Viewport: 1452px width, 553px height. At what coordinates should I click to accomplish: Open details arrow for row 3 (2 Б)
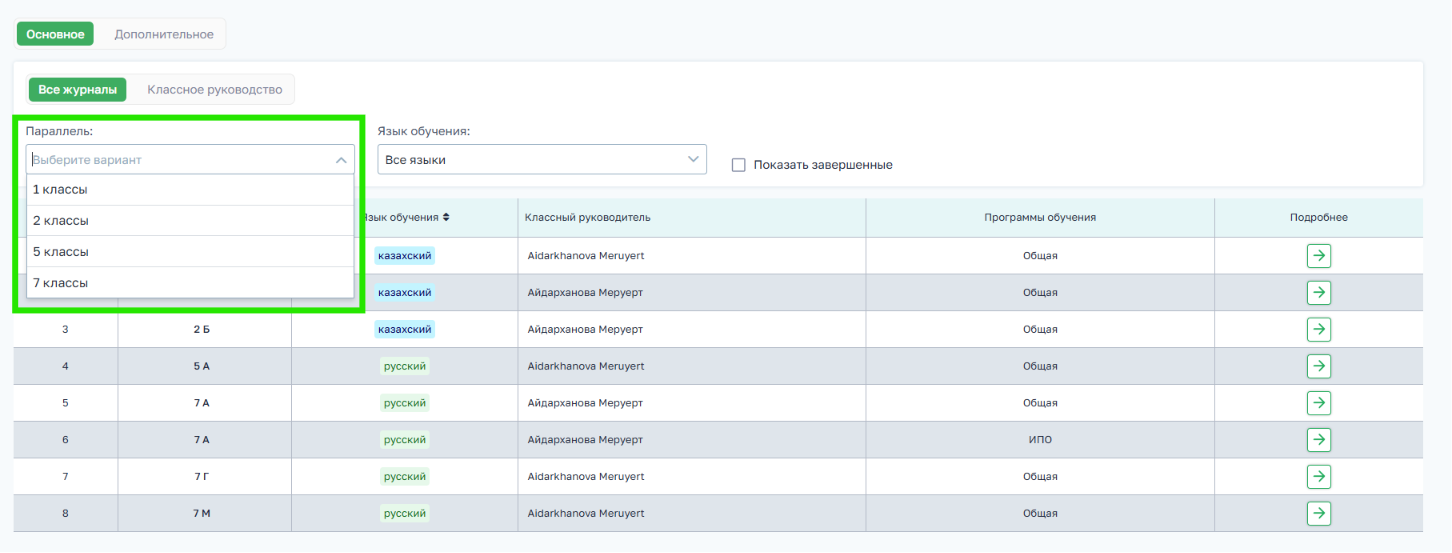coord(1318,329)
